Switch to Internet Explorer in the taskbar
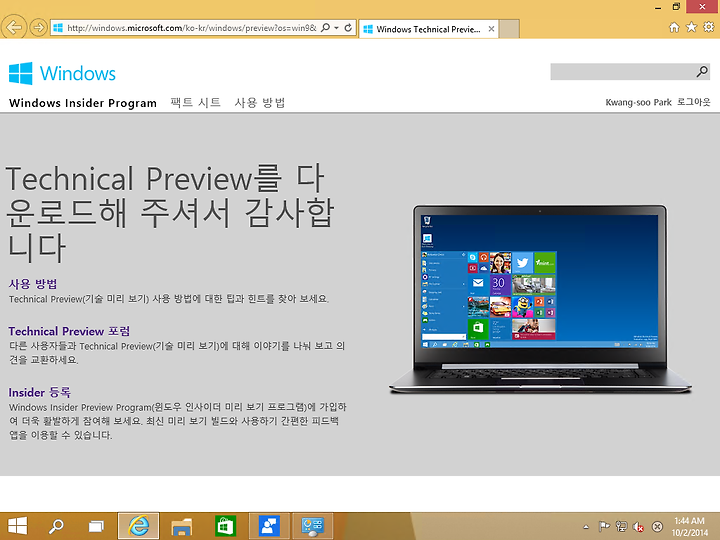The width and height of the screenshot is (720, 540). pyautogui.click(x=139, y=526)
